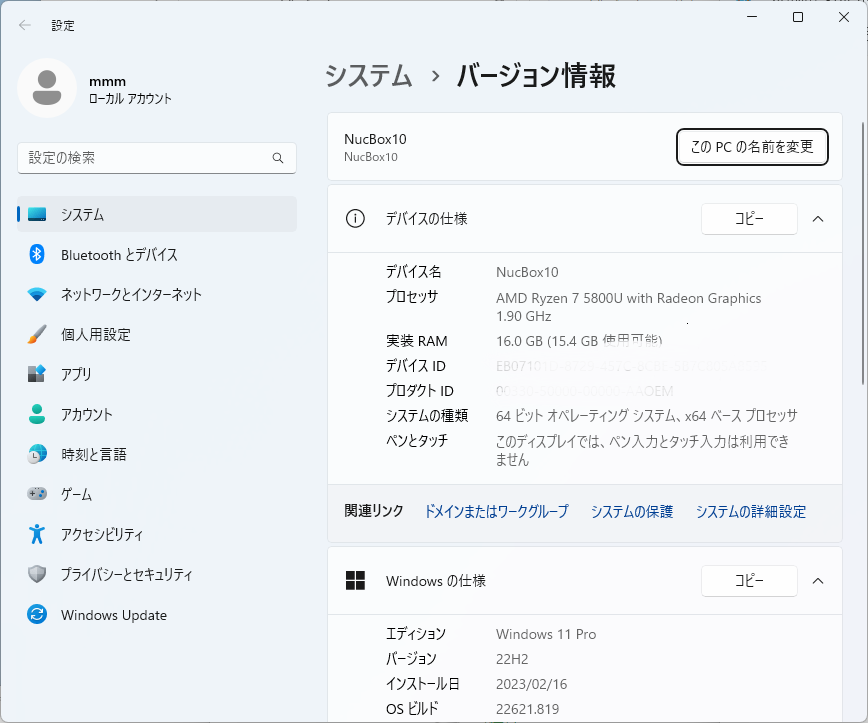Click the システム breadcrumb link

pos(369,75)
